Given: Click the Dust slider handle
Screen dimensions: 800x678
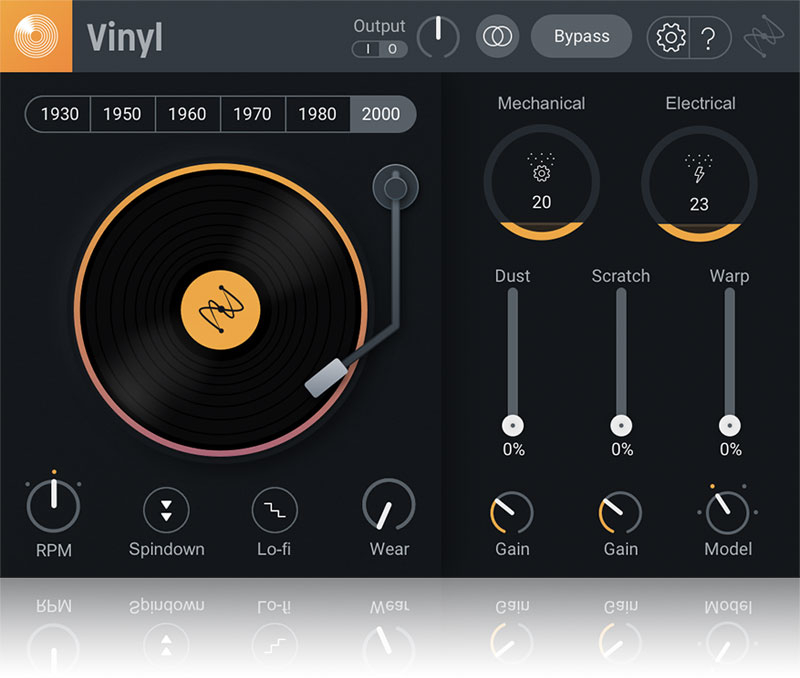Looking at the screenshot, I should 513,424.
